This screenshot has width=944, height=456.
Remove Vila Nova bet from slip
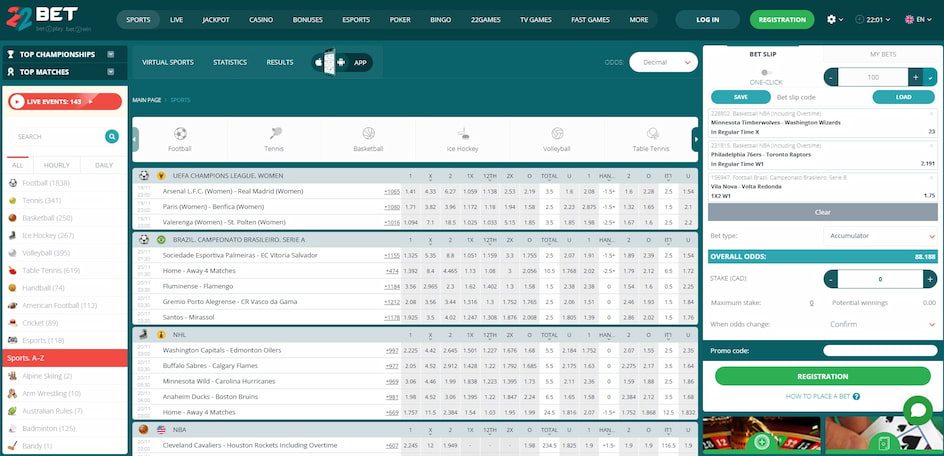point(931,178)
